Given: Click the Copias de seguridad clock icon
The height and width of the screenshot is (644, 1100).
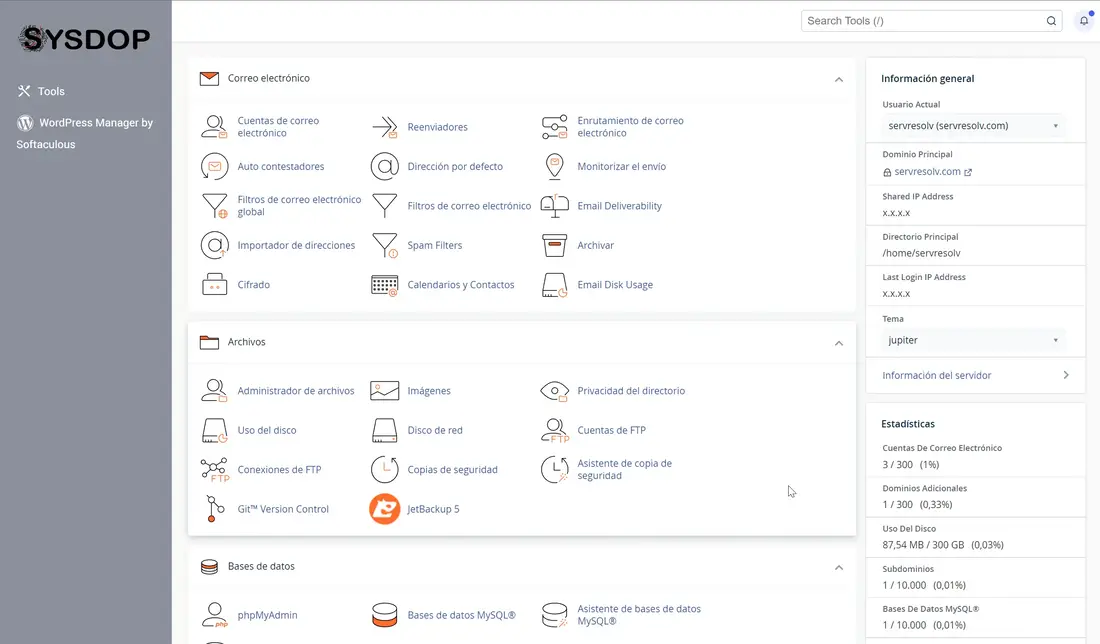Looking at the screenshot, I should 384,469.
